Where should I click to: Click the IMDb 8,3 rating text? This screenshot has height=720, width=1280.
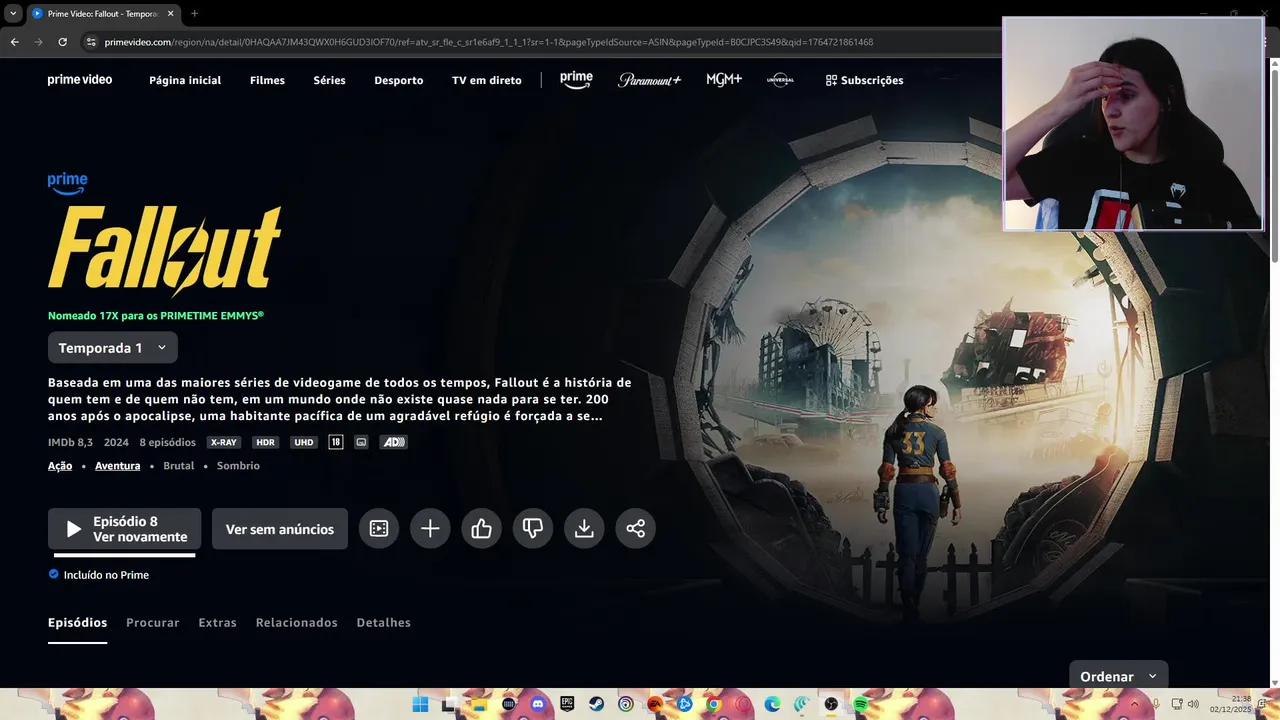point(70,442)
